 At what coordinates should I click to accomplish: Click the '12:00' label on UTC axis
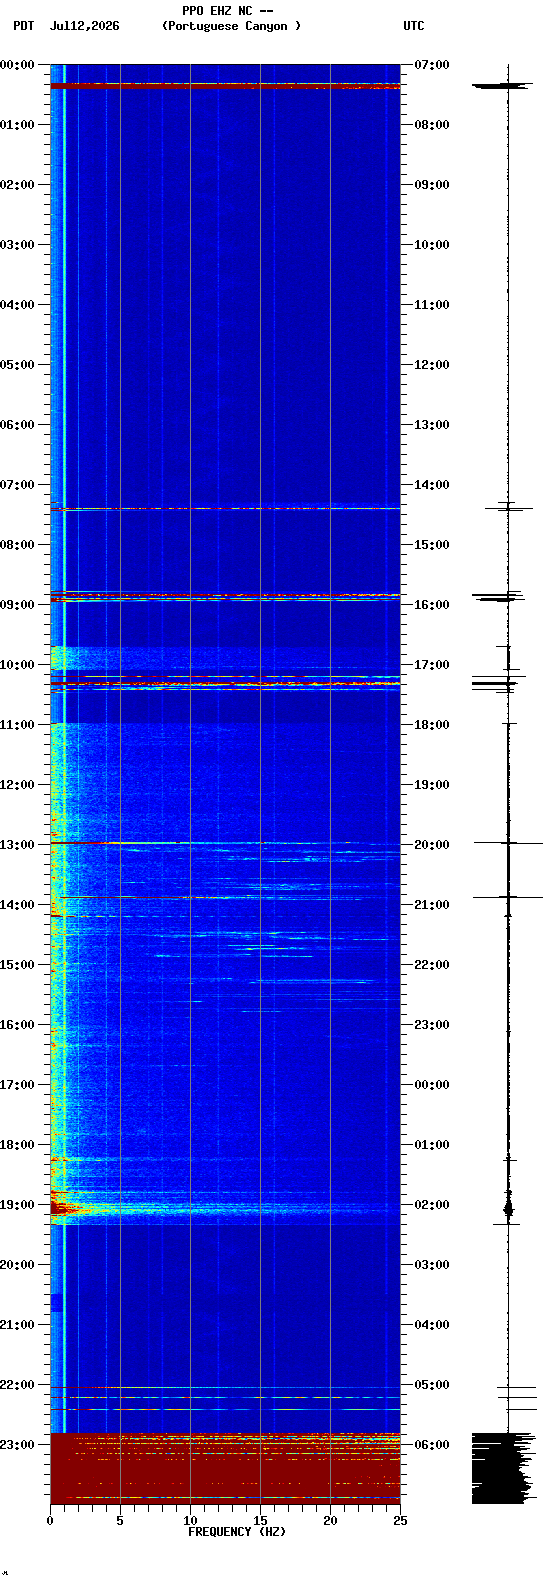pos(432,365)
